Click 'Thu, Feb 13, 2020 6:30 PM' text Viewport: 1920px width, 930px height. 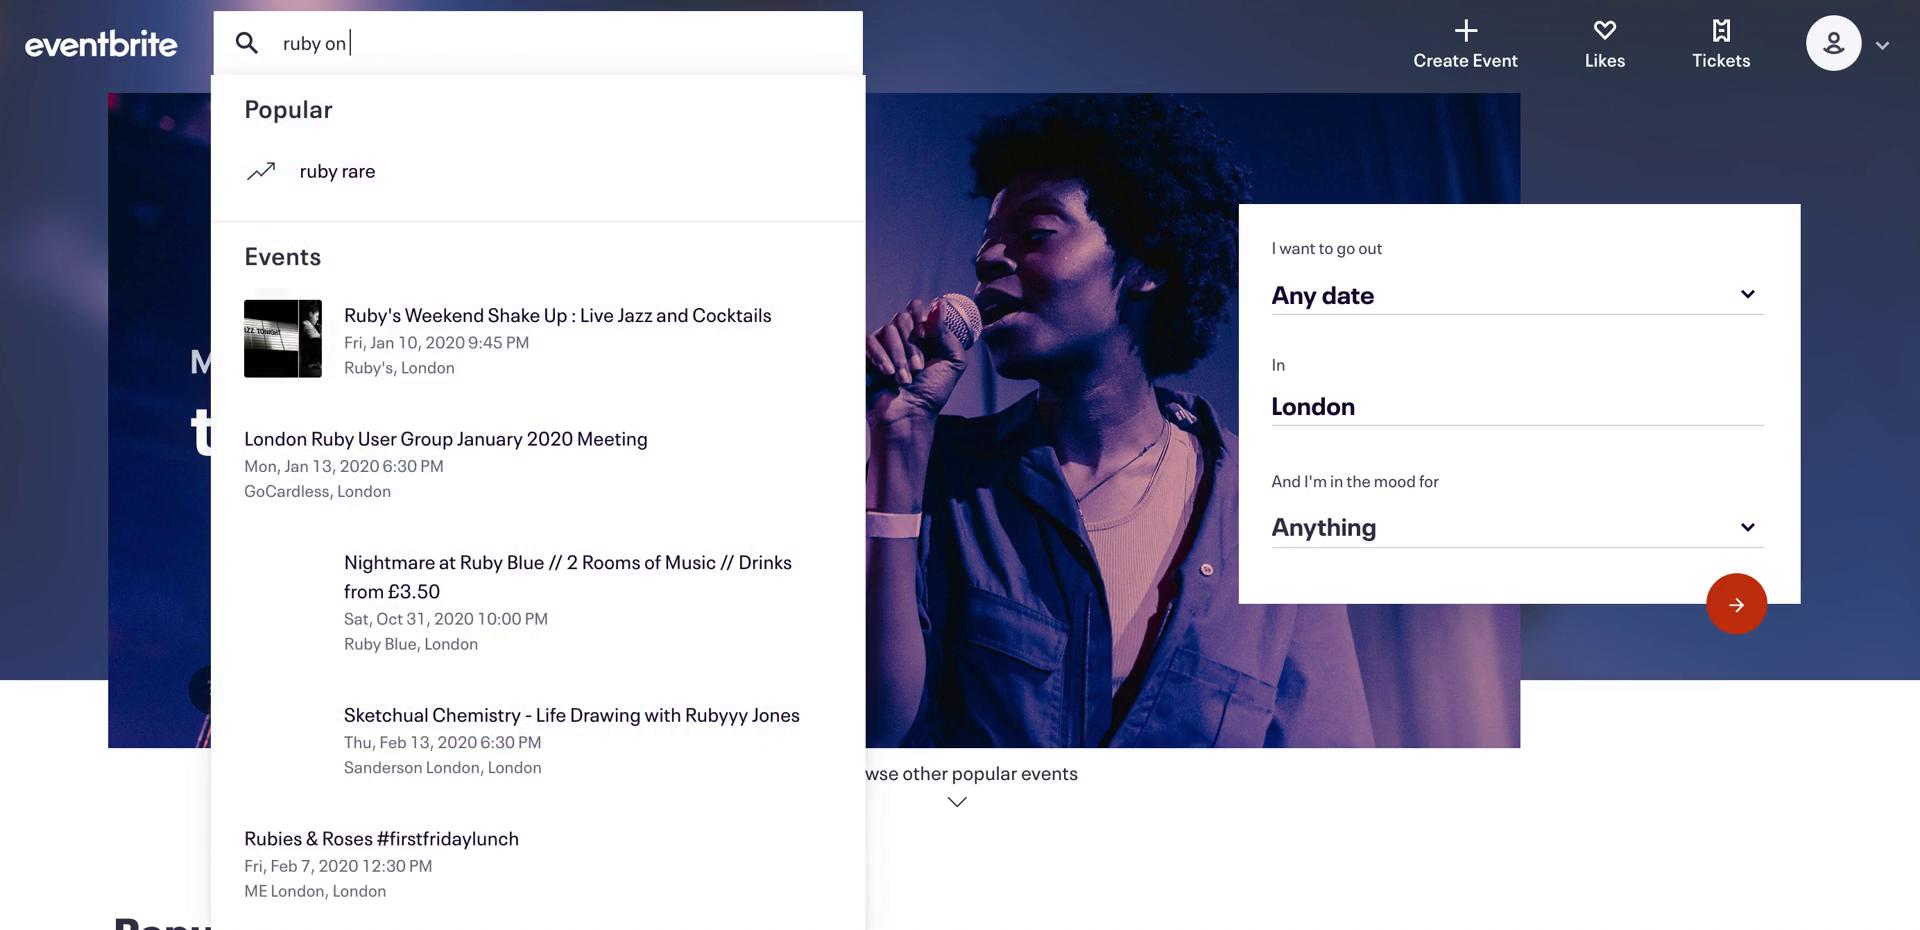[442, 742]
